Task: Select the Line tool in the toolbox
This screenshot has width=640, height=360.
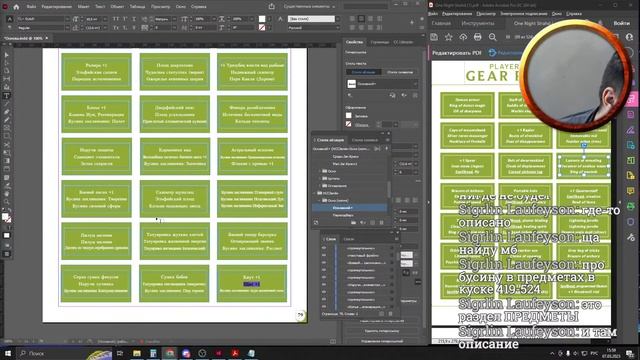Action: [x=7, y=104]
